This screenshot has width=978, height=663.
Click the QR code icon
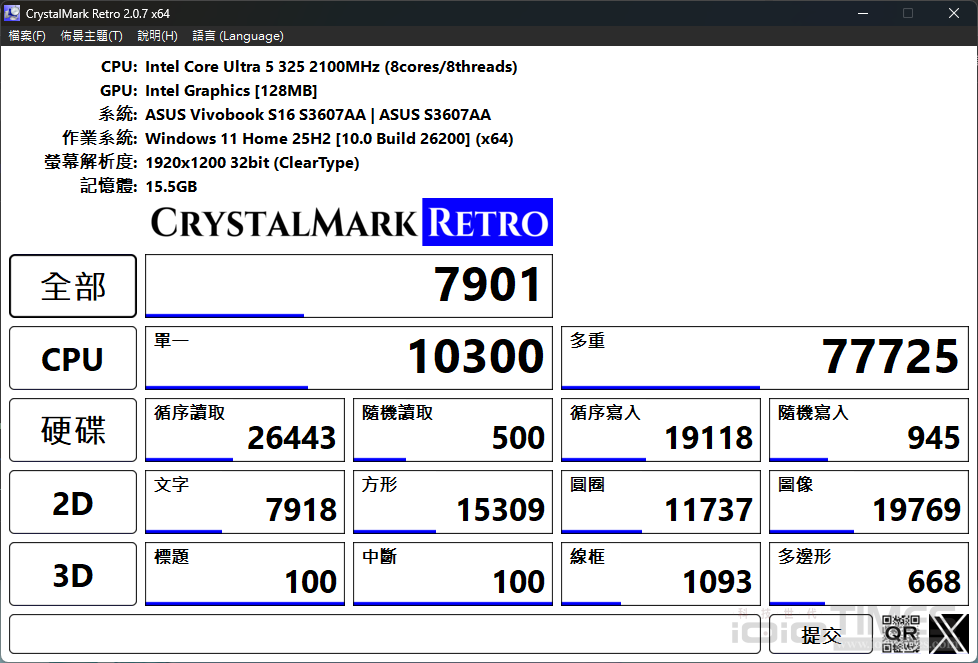(899, 634)
